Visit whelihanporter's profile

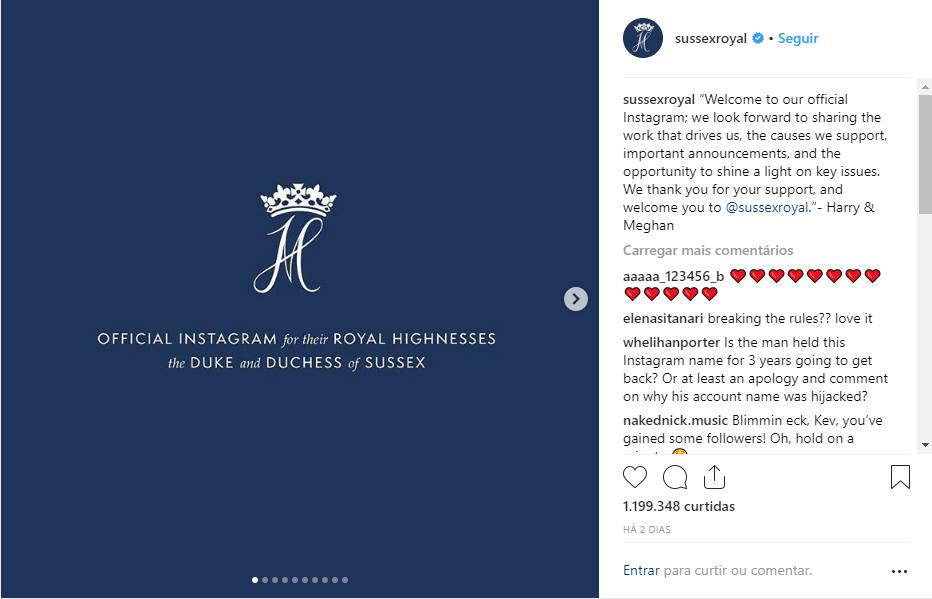click(669, 342)
